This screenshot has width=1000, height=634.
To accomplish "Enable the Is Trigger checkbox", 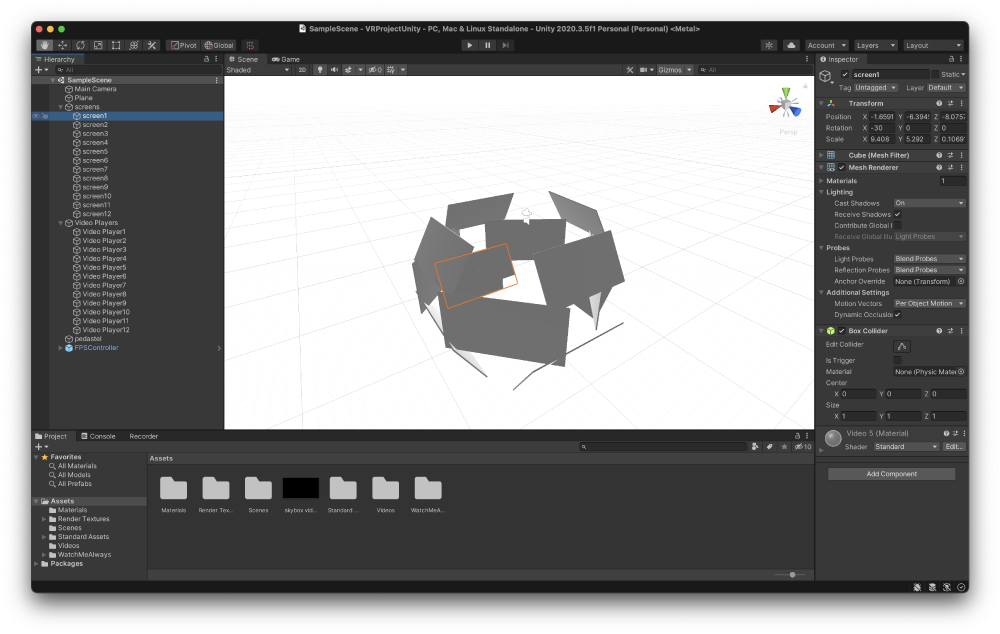I will pyautogui.click(x=897, y=360).
